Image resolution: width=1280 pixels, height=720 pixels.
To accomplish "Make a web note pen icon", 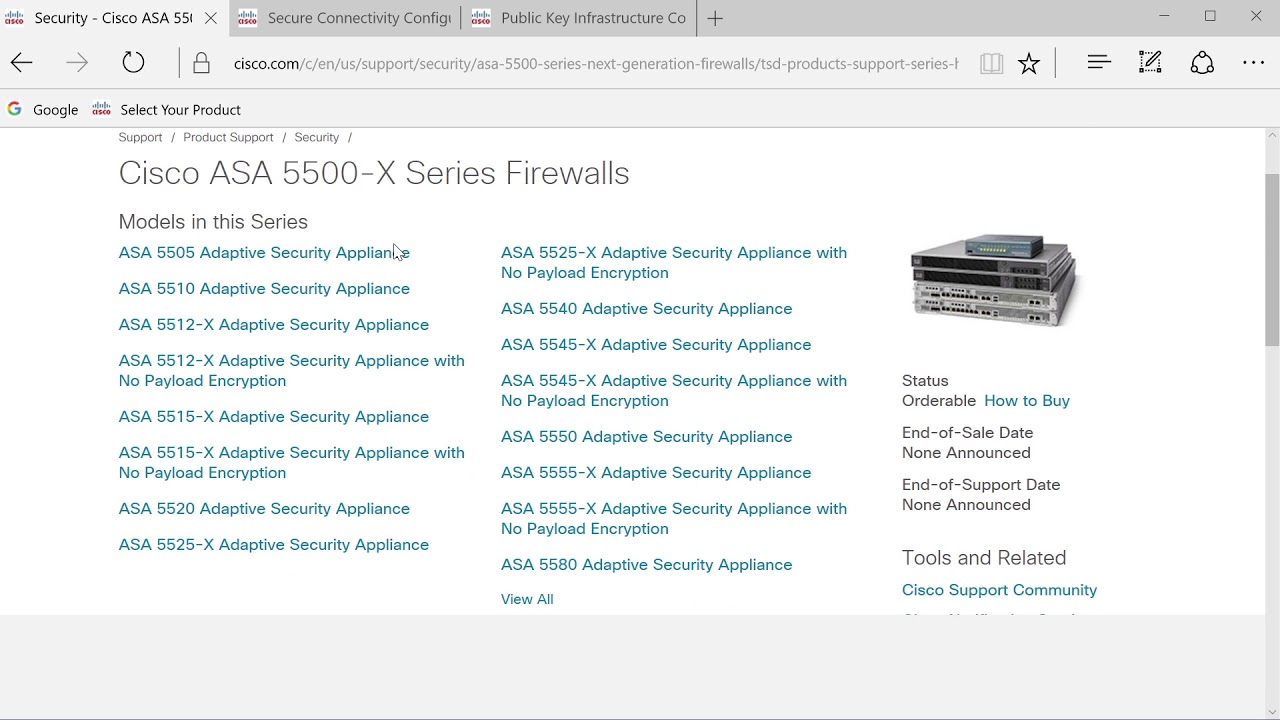I will tap(1151, 62).
